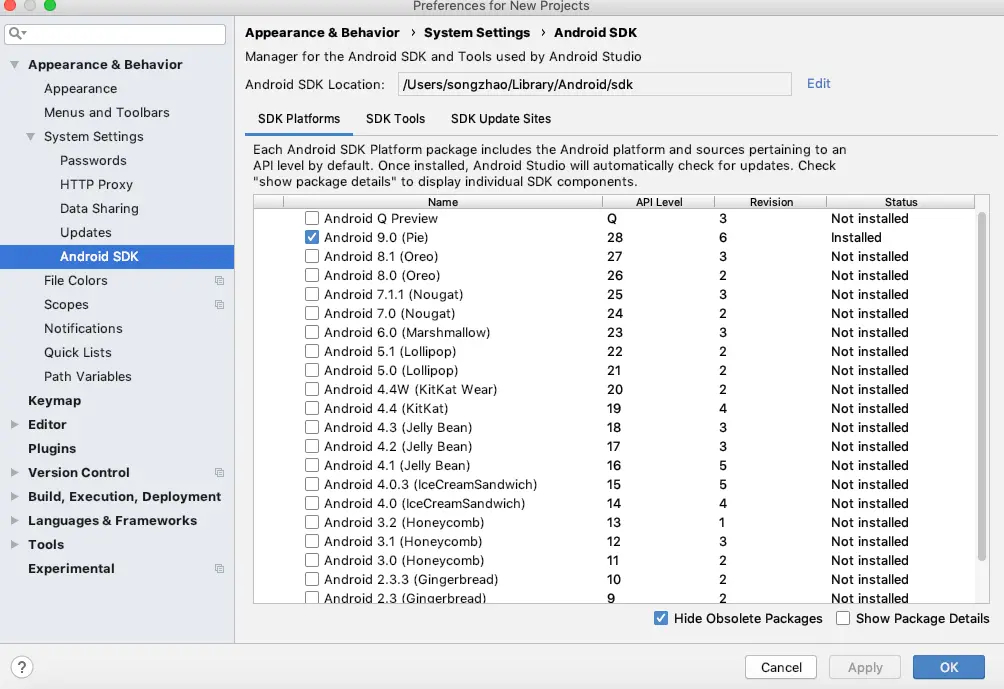Screen dimensions: 1004x689
Task: Switch to the SDK Platforms tab
Action: pos(299,119)
